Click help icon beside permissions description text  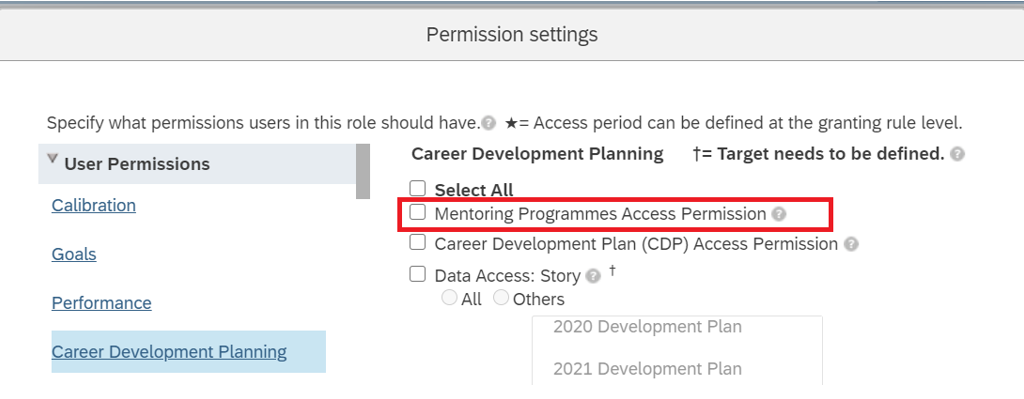(488, 123)
